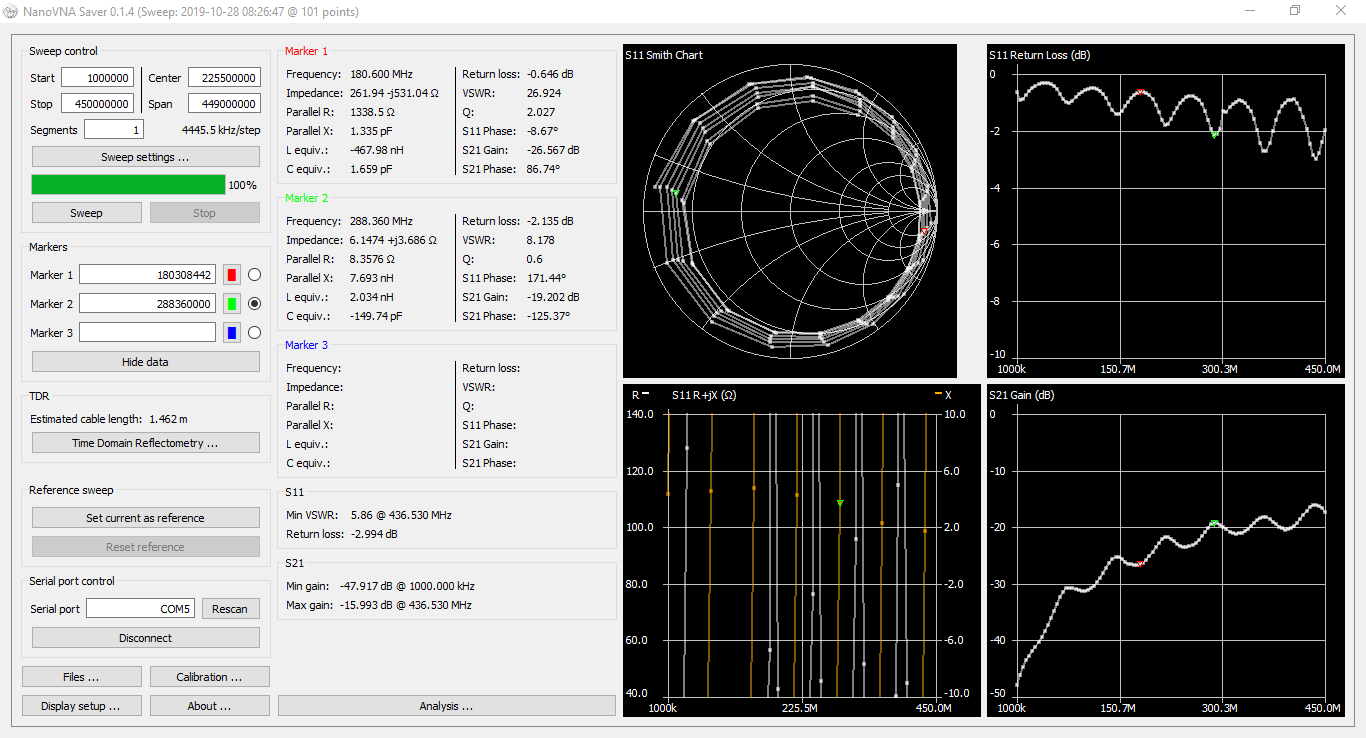The height and width of the screenshot is (738, 1366).
Task: Open the Display setup window
Action: click(81, 706)
